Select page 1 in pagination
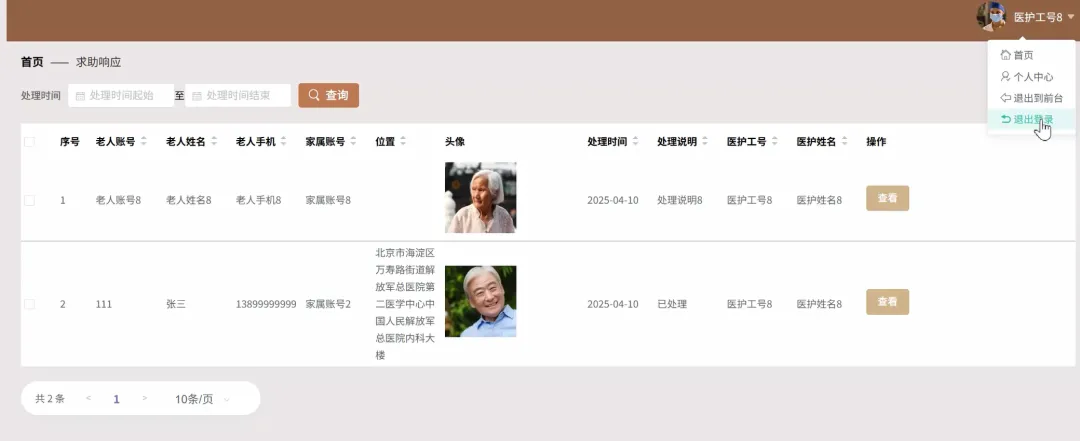Image resolution: width=1080 pixels, height=441 pixels. point(116,399)
